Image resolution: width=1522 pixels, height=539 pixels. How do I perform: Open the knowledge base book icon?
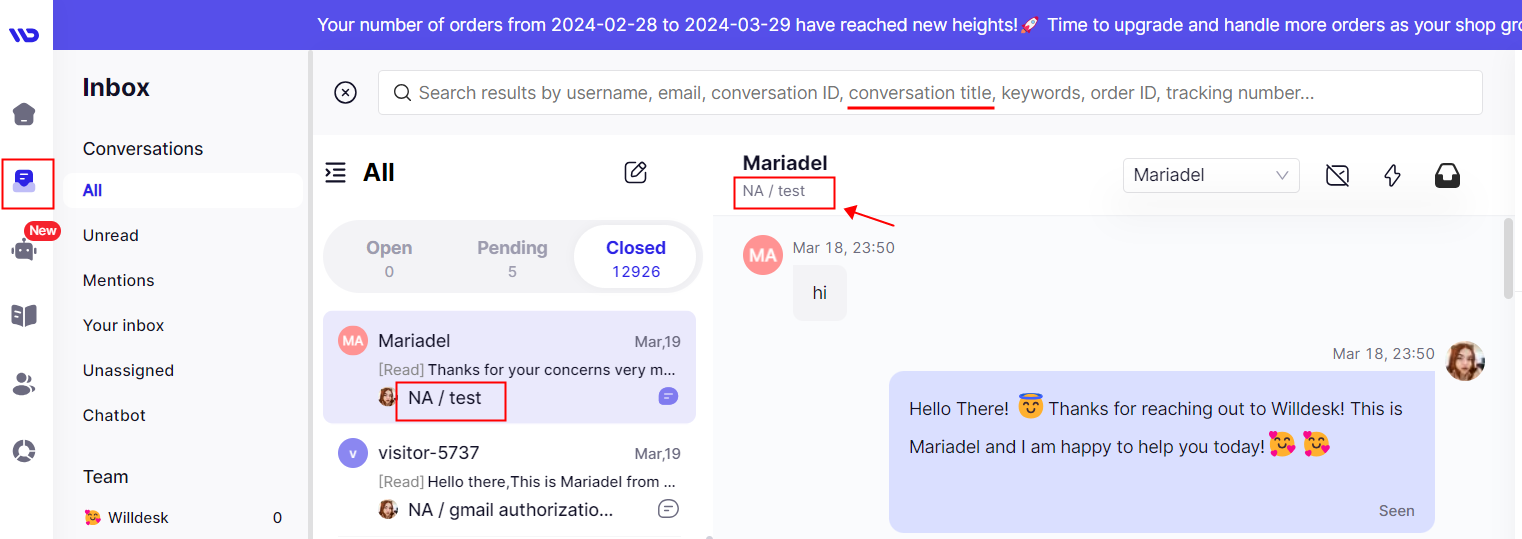pyautogui.click(x=24, y=316)
